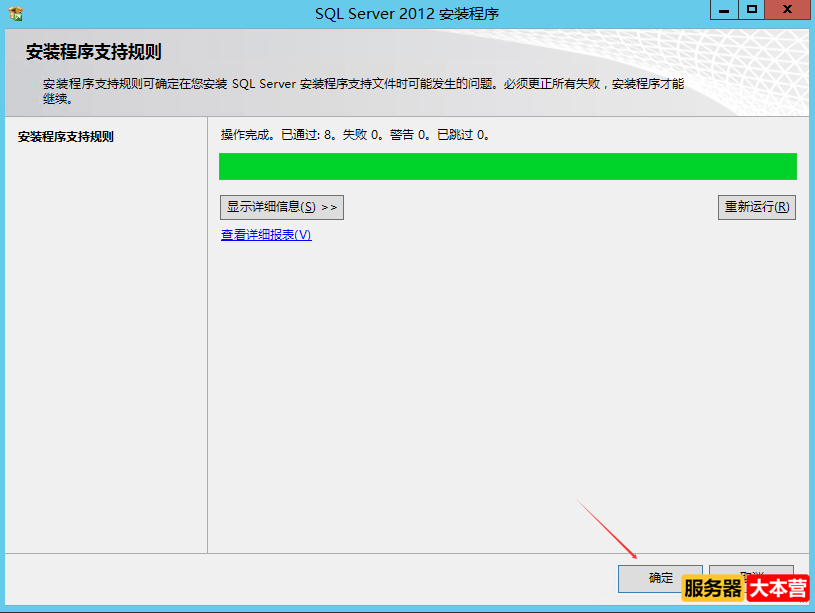815x613 pixels.
Task: Minimize the SQL Server setup window
Action: tap(724, 10)
